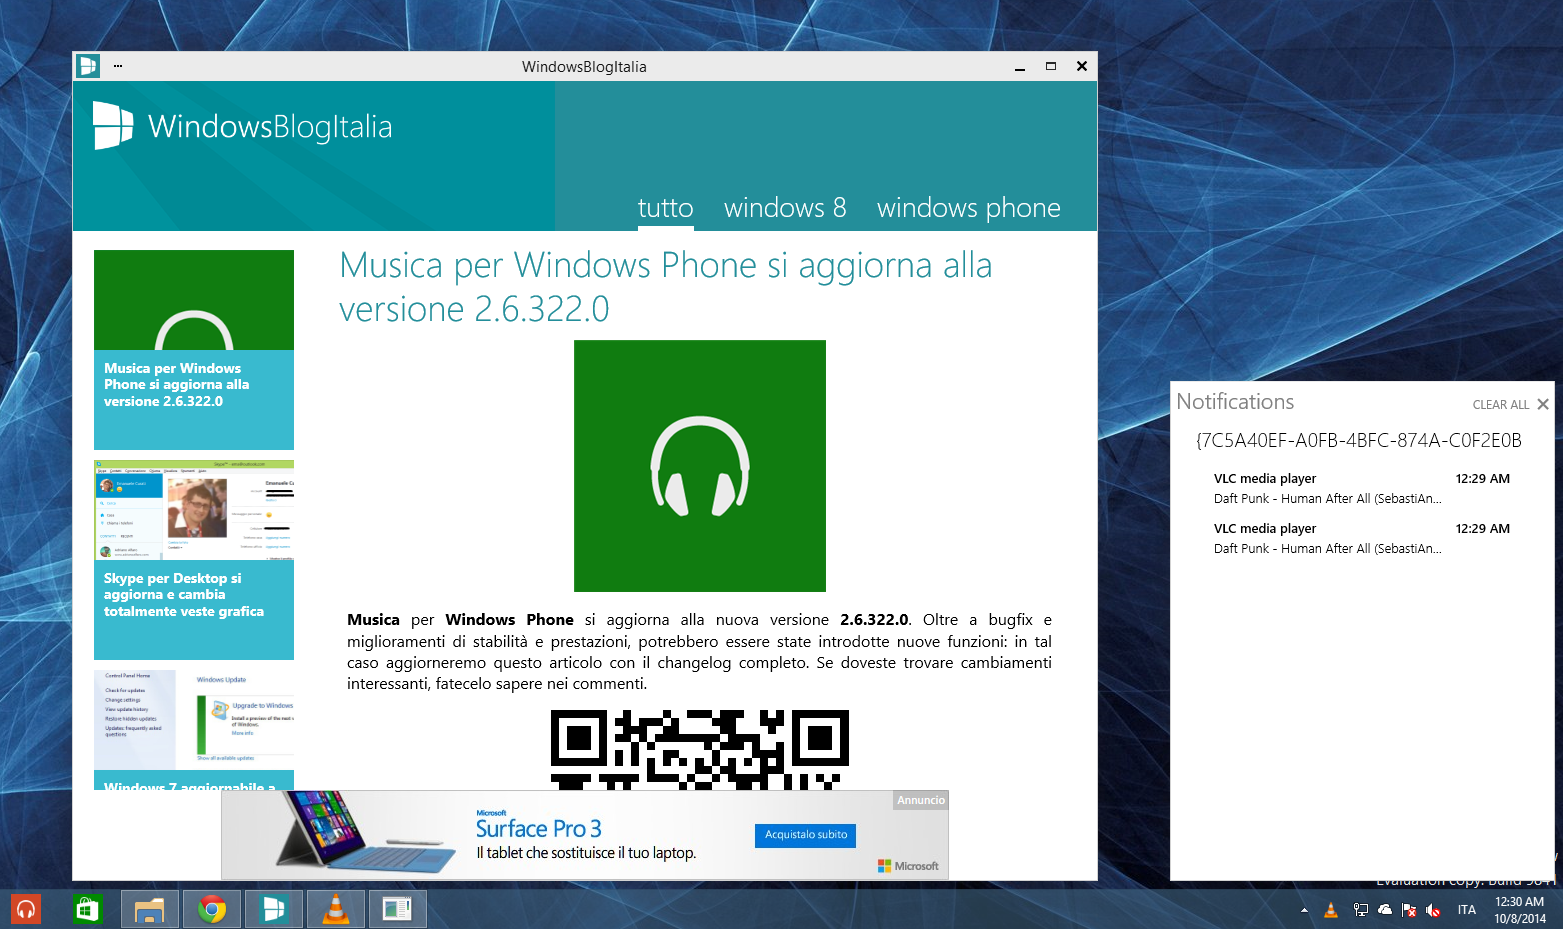Open Action Center flag tray icon
Viewport: 1563px width, 929px height.
point(1409,910)
